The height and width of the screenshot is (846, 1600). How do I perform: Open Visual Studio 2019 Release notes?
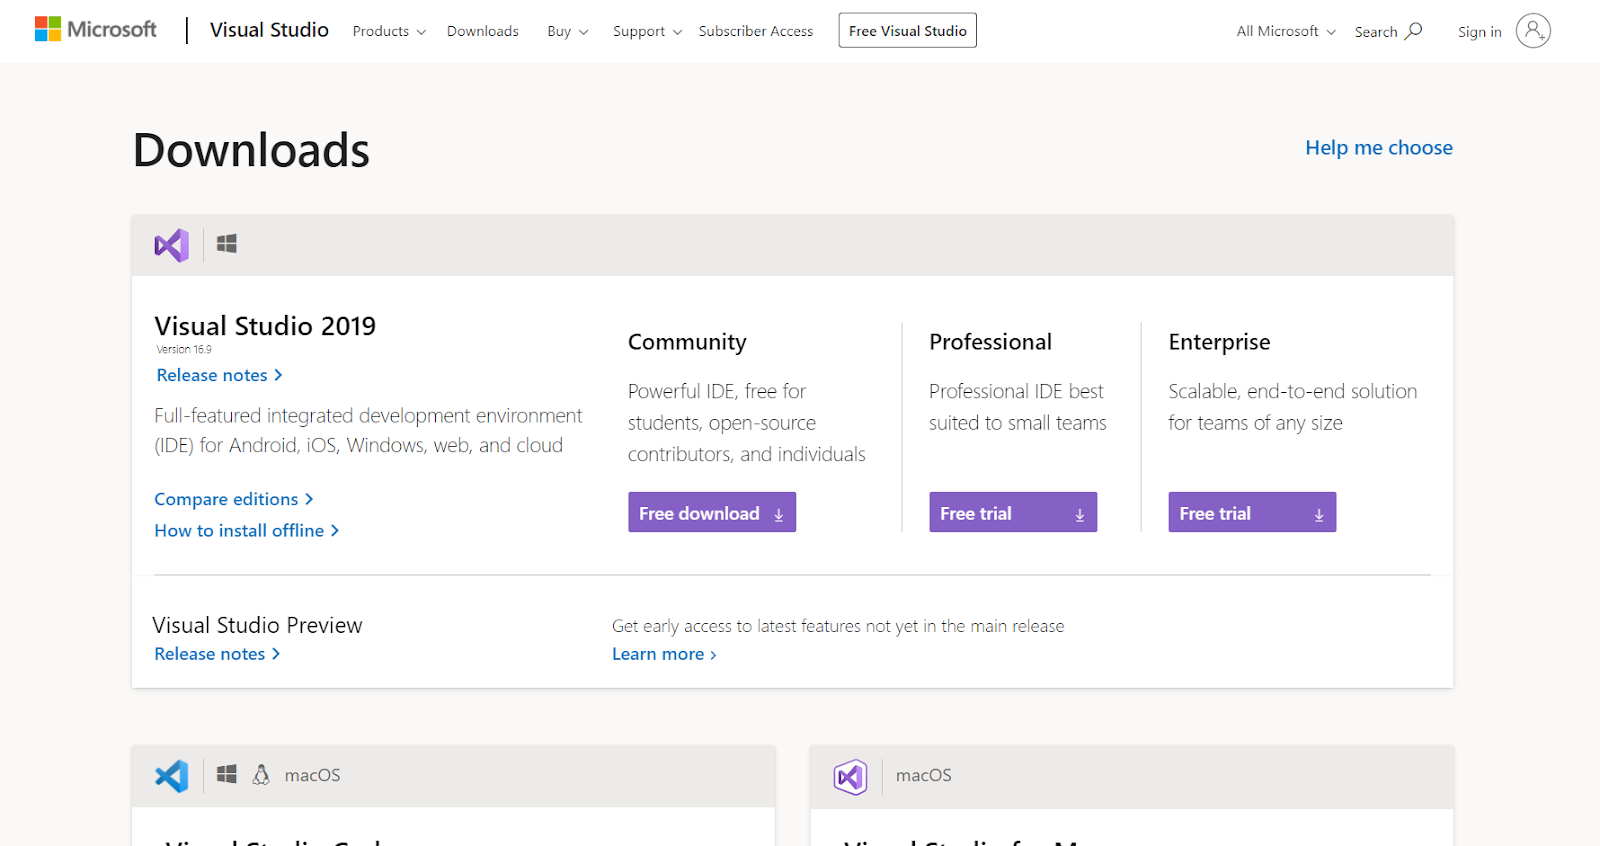point(219,375)
